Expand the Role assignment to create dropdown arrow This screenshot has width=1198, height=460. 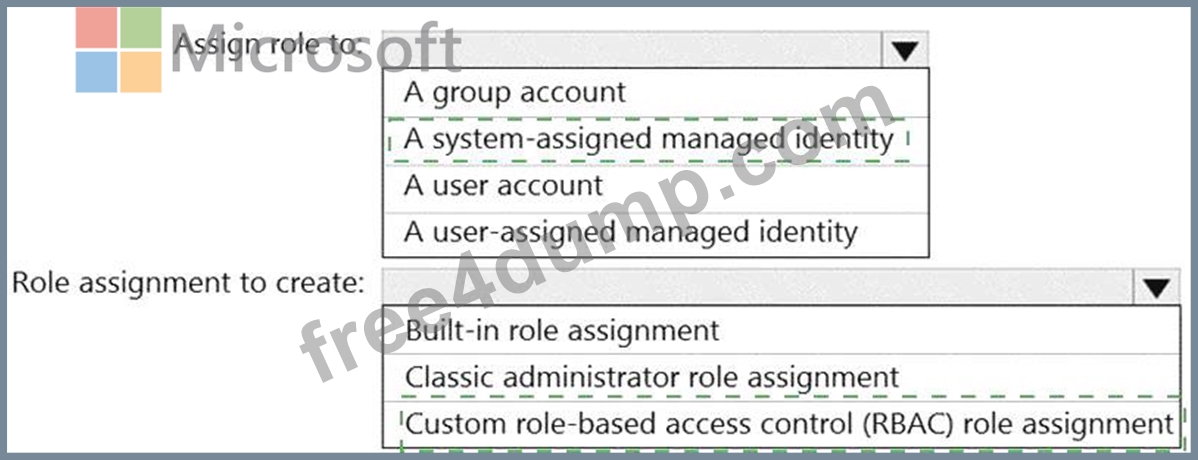[1157, 287]
